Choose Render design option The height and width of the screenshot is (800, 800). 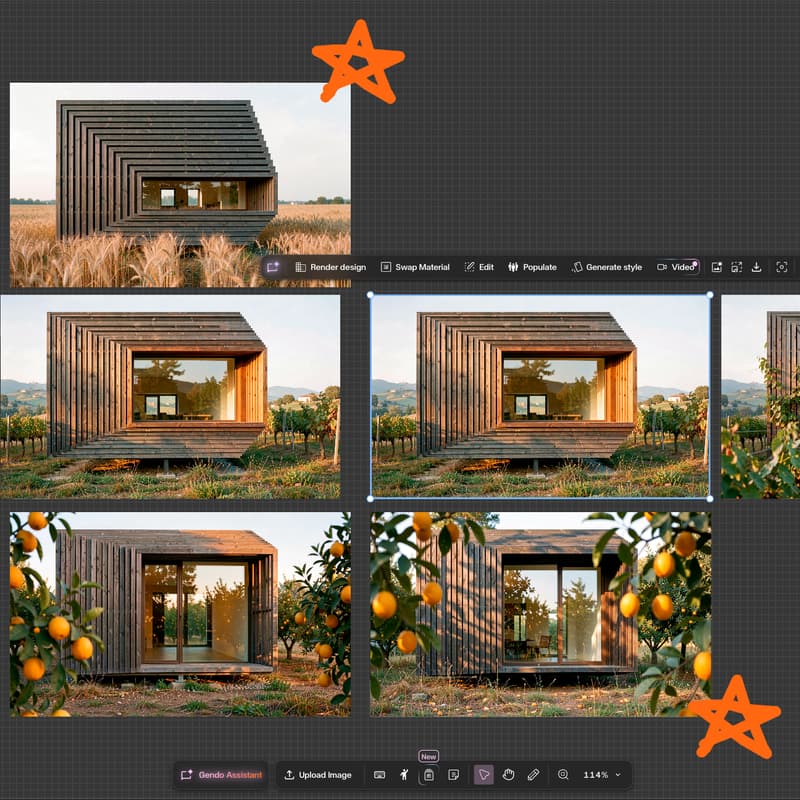tap(331, 267)
